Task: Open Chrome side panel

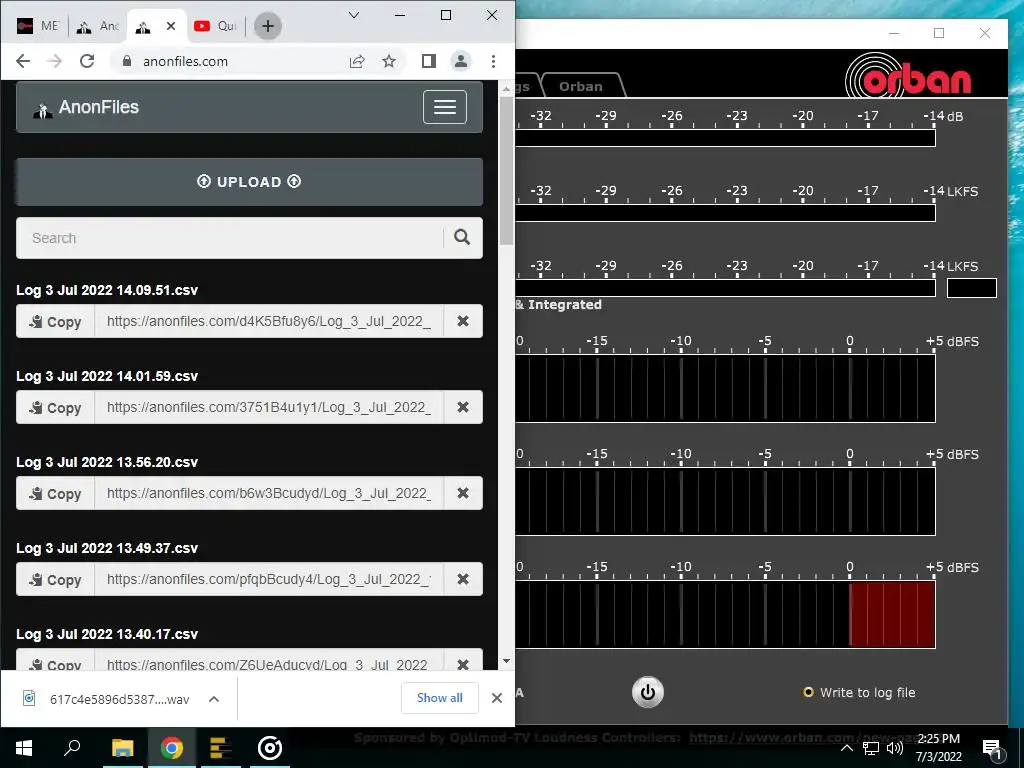Action: pyautogui.click(x=428, y=61)
